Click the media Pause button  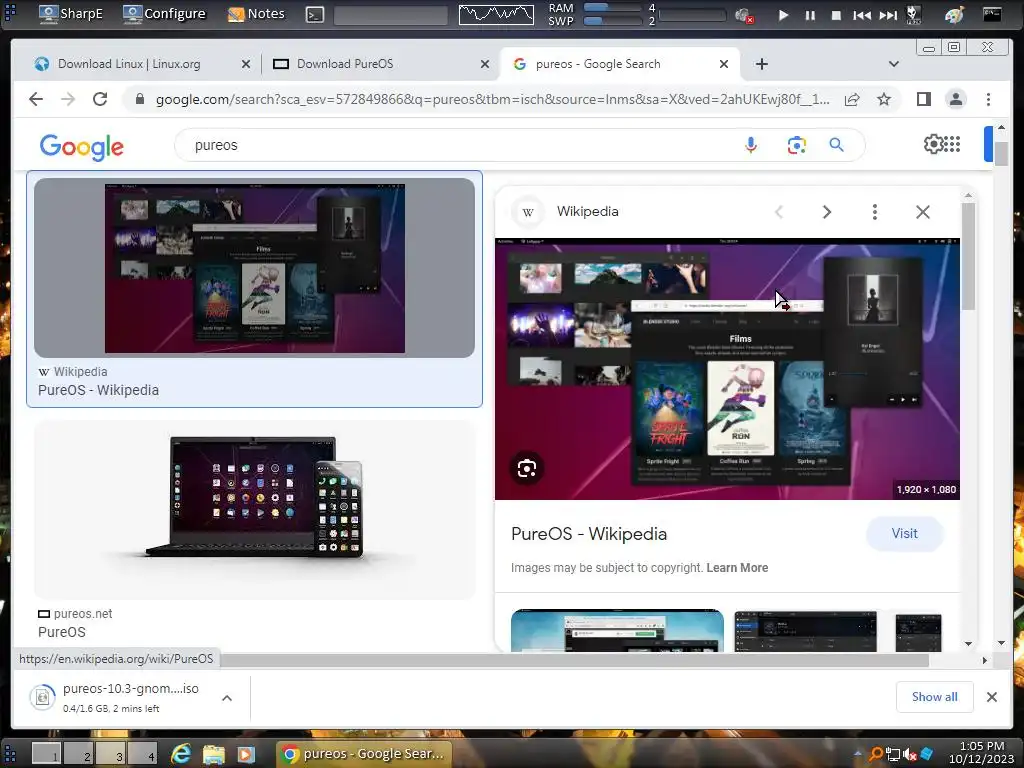810,15
